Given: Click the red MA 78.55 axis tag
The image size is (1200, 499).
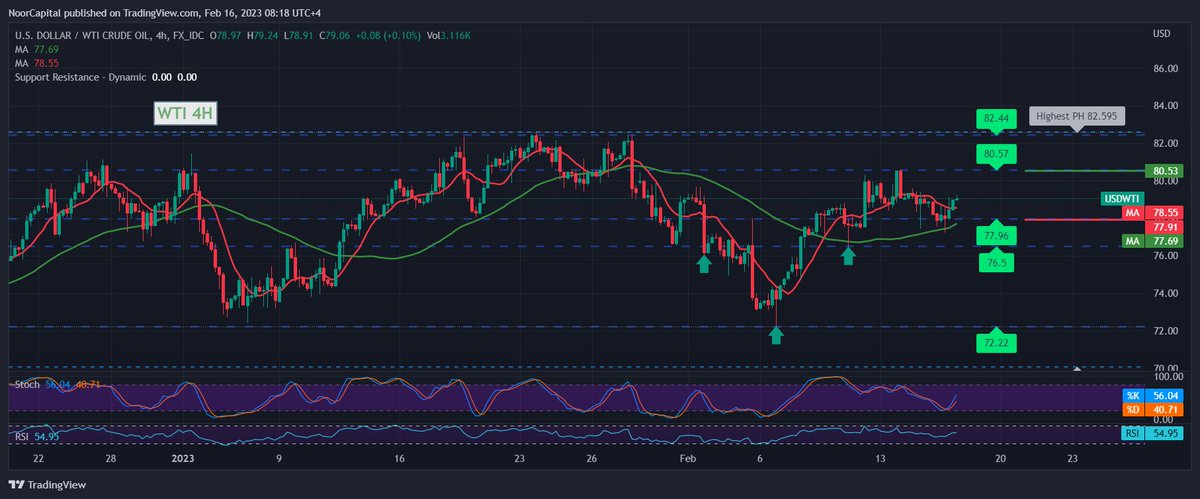Looking at the screenshot, I should (x=1155, y=213).
